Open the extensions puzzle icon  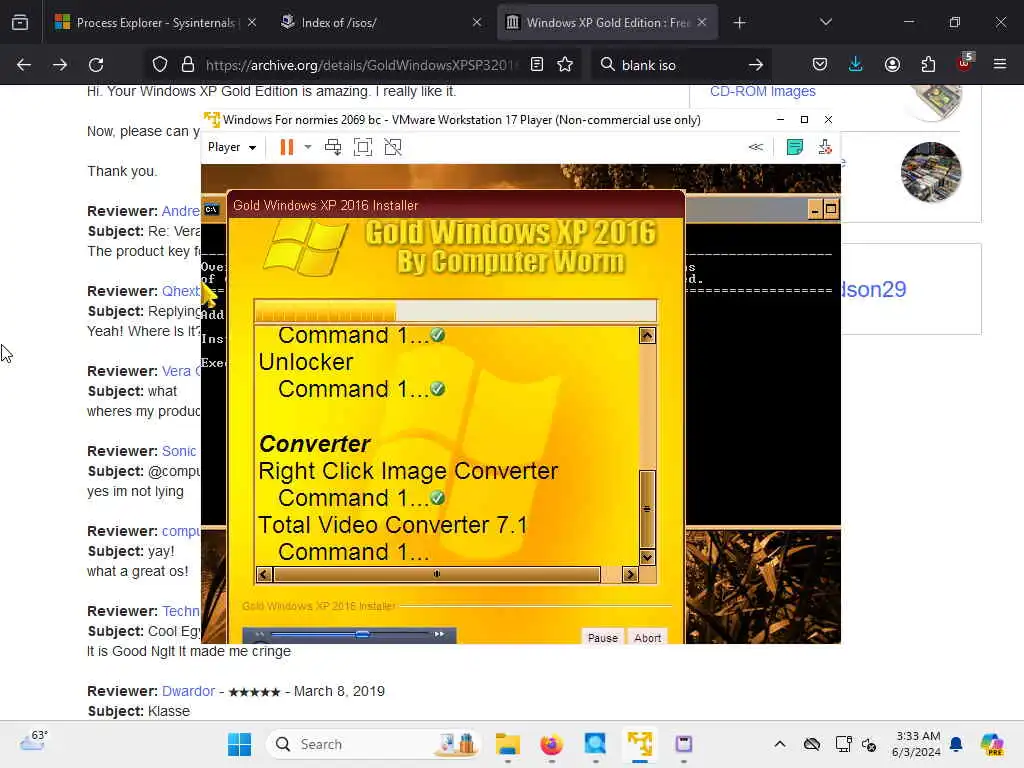(x=928, y=65)
